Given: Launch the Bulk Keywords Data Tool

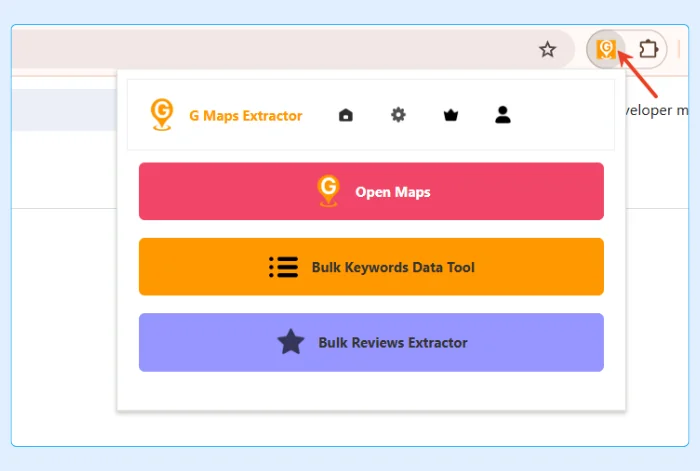Looking at the screenshot, I should (x=371, y=267).
